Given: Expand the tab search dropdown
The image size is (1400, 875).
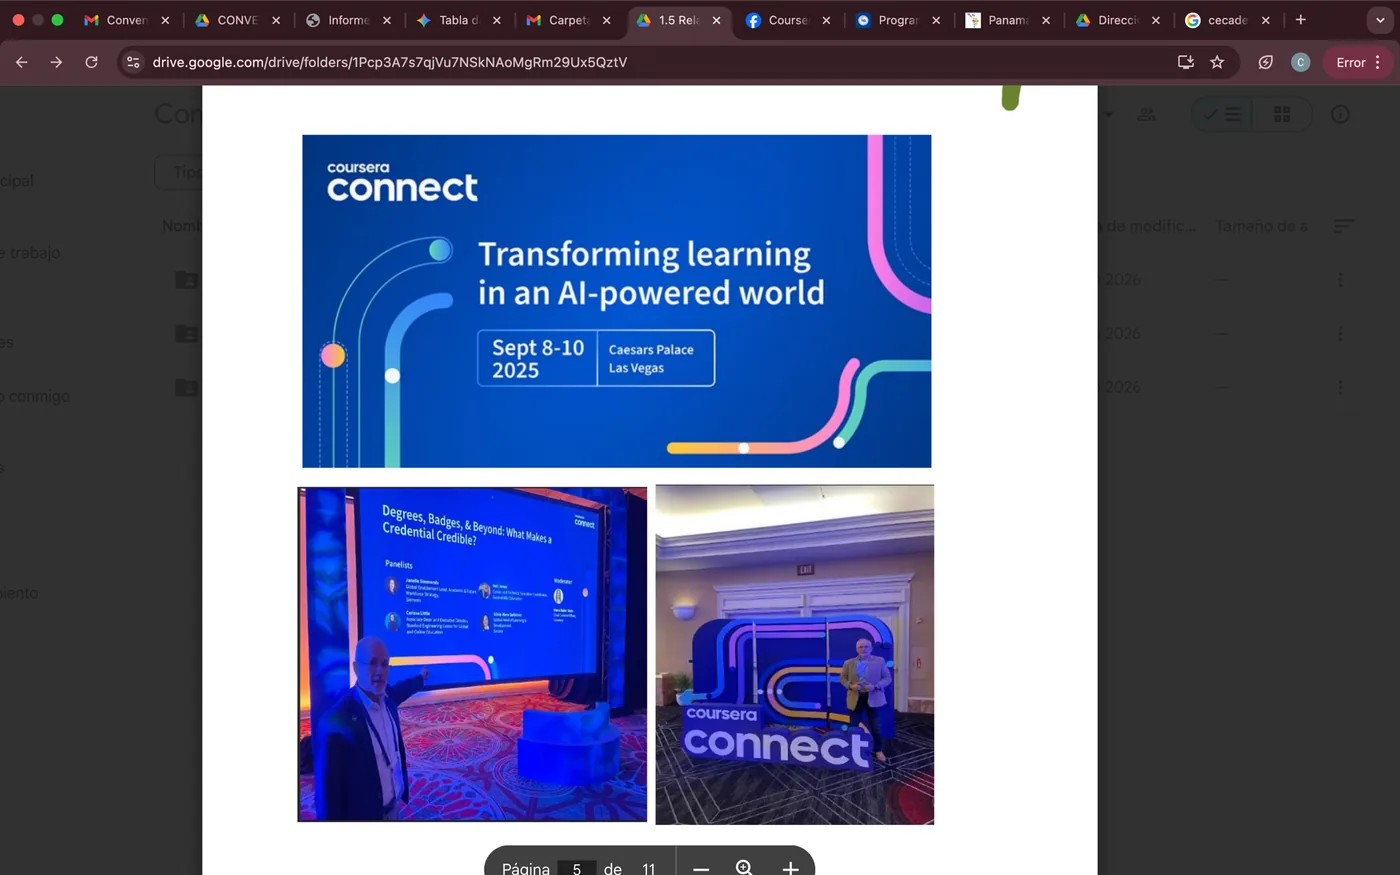Looking at the screenshot, I should [1380, 20].
